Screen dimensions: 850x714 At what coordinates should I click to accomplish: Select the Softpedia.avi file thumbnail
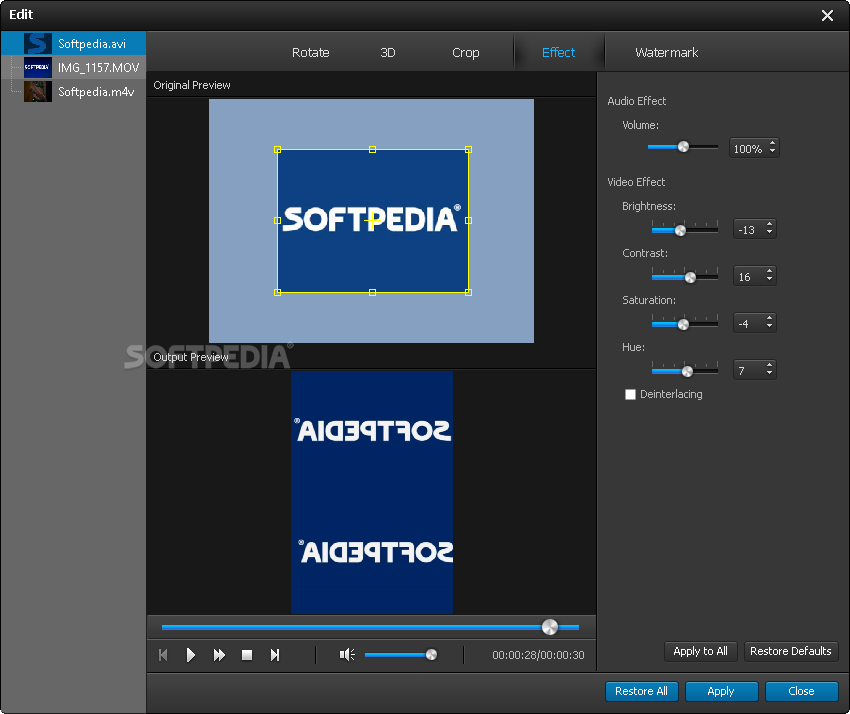click(x=38, y=44)
